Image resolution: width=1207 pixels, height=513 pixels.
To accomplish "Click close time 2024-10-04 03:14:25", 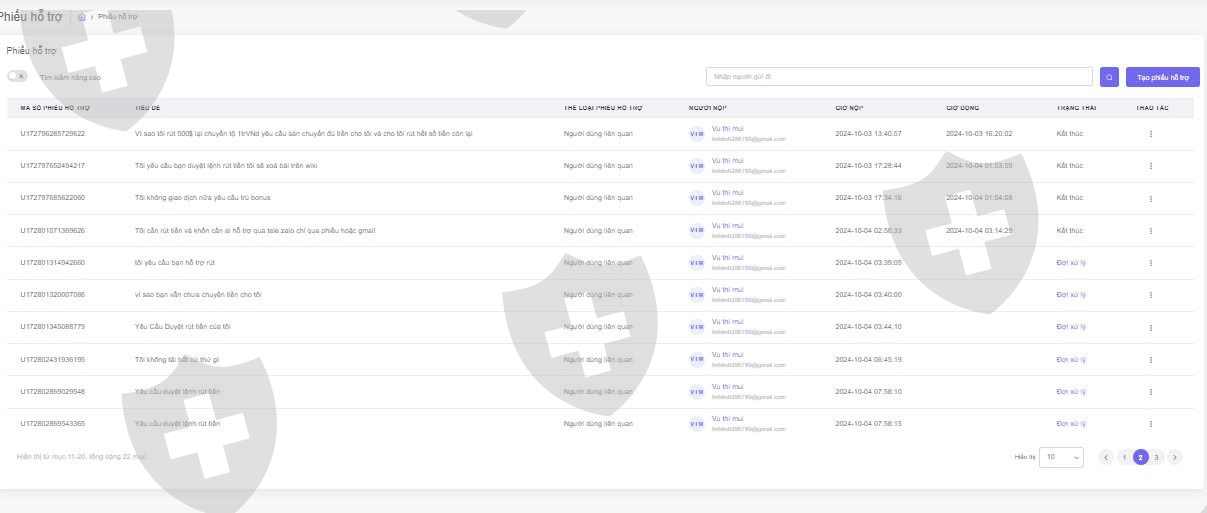I will pos(979,231).
